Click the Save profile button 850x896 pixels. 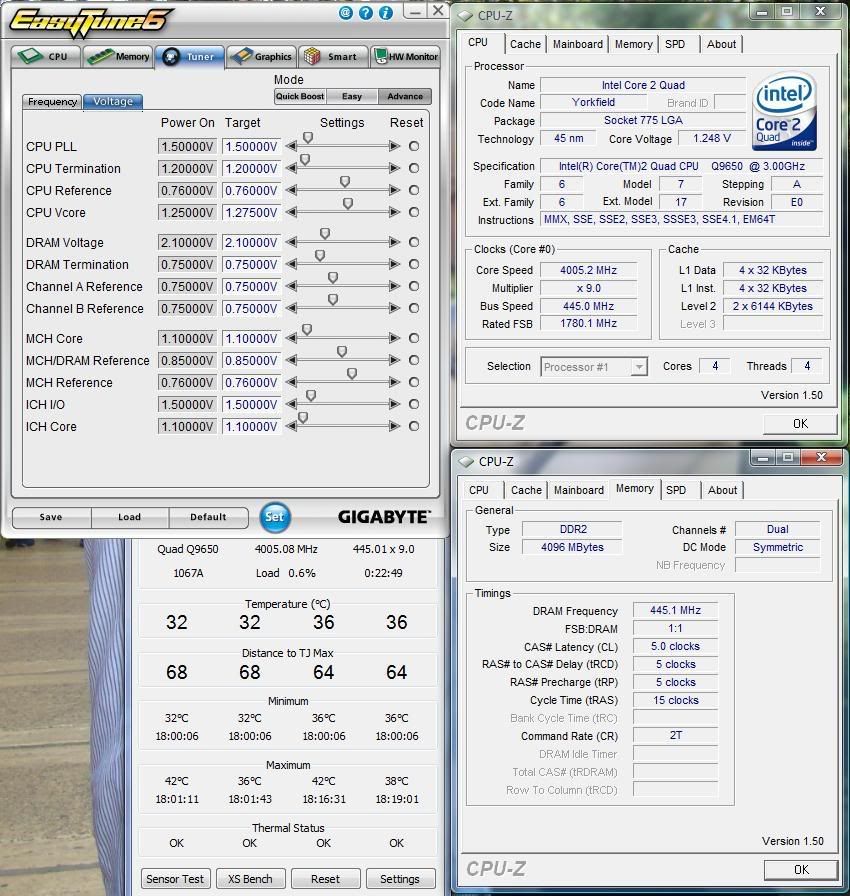51,517
